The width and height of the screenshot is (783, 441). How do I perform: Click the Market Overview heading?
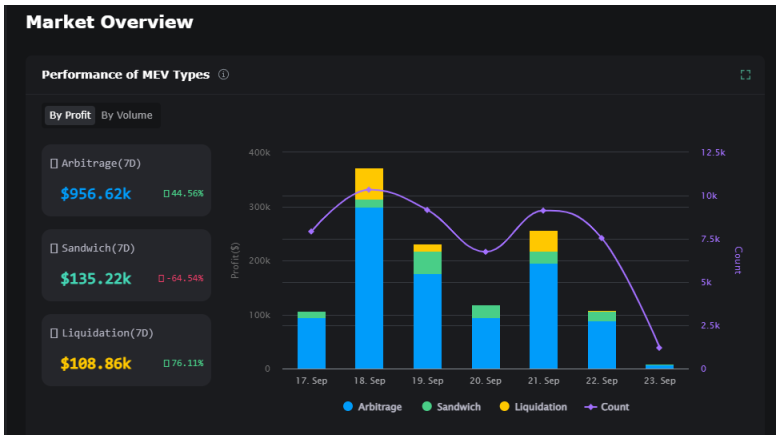point(109,22)
